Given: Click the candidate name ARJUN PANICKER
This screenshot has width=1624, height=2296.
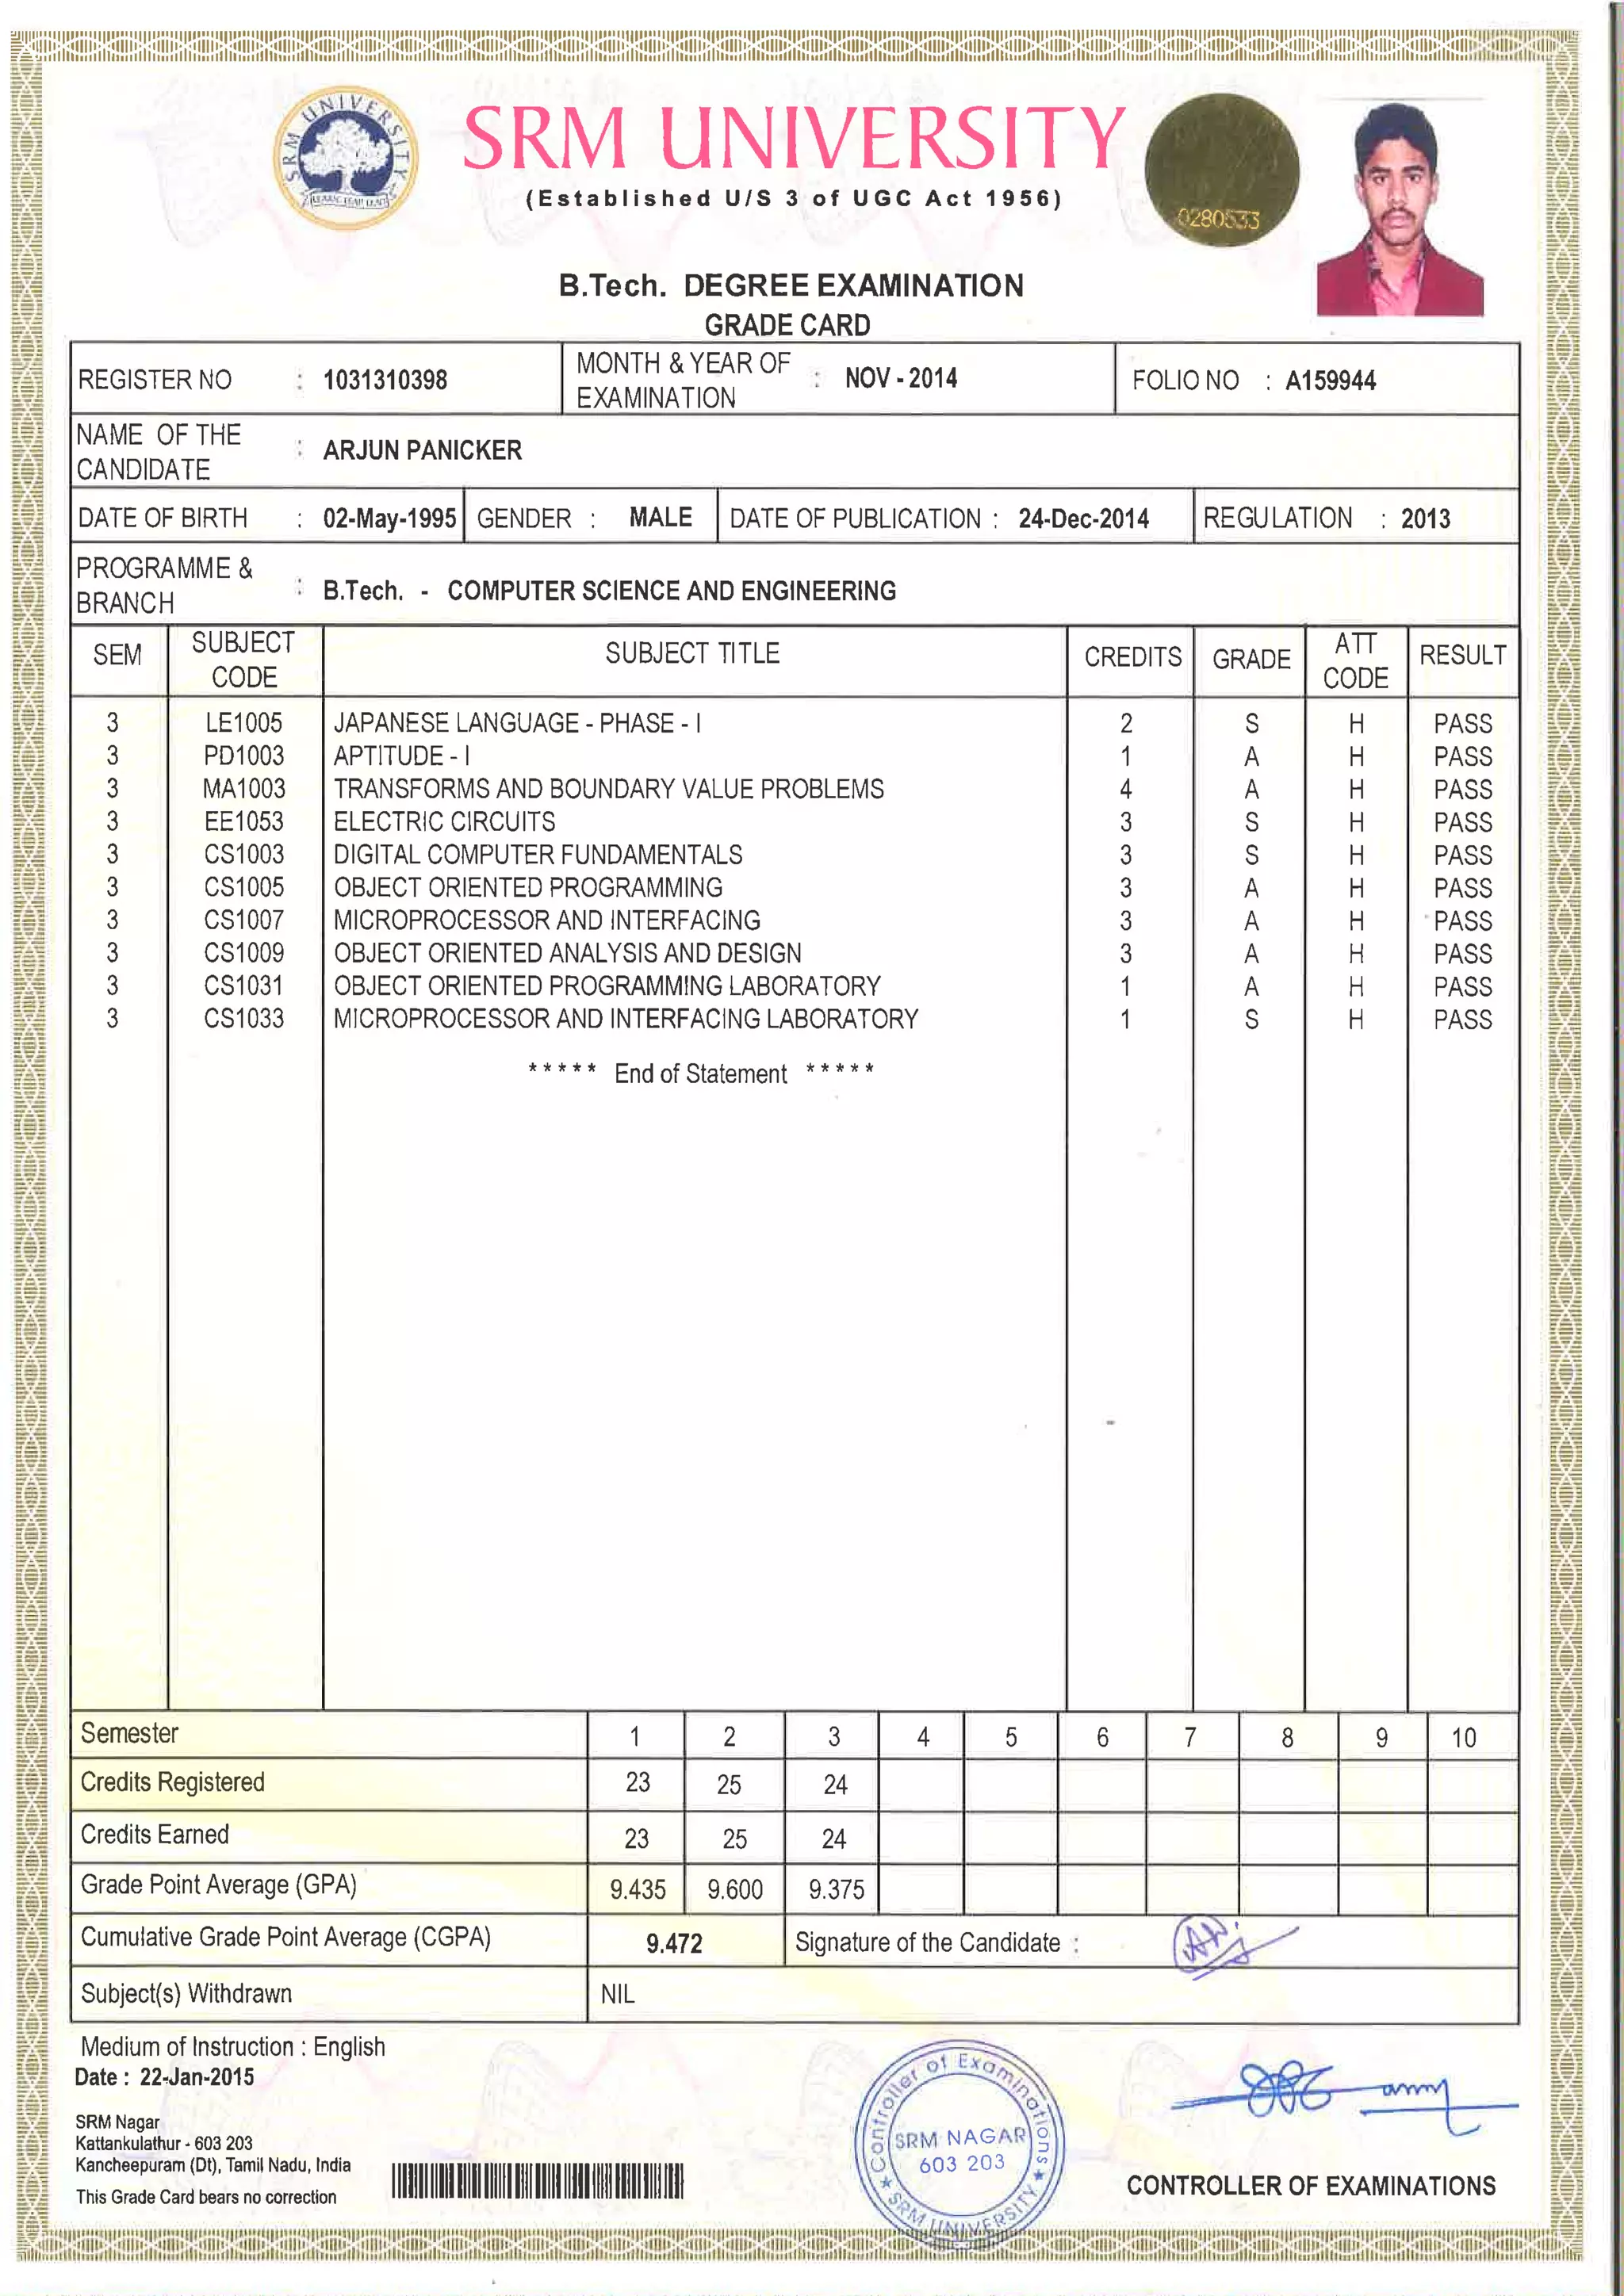Looking at the screenshot, I should tap(422, 451).
